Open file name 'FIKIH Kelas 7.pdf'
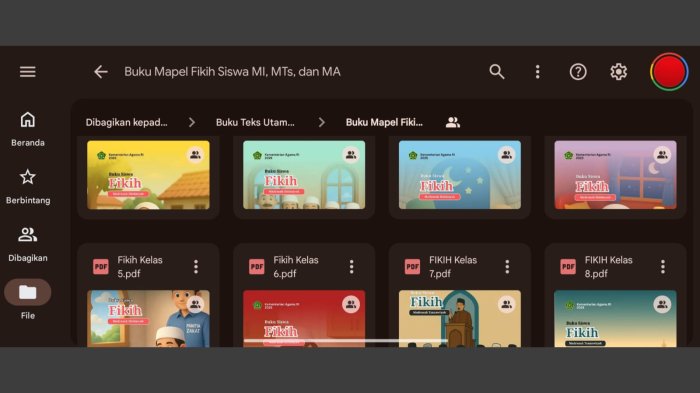Viewport: 700px width, 393px height. (453, 267)
